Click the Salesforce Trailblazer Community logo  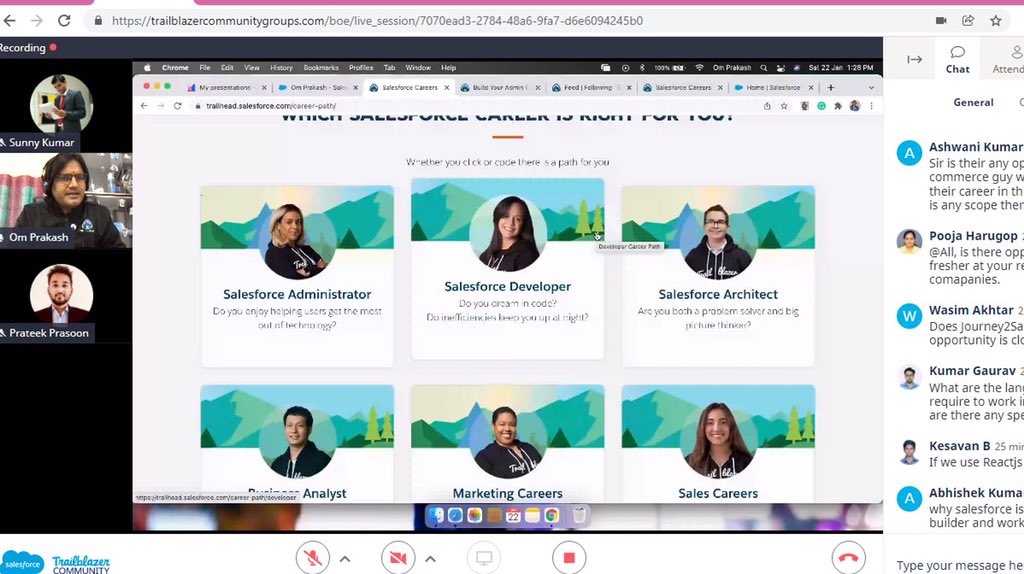coord(56,562)
